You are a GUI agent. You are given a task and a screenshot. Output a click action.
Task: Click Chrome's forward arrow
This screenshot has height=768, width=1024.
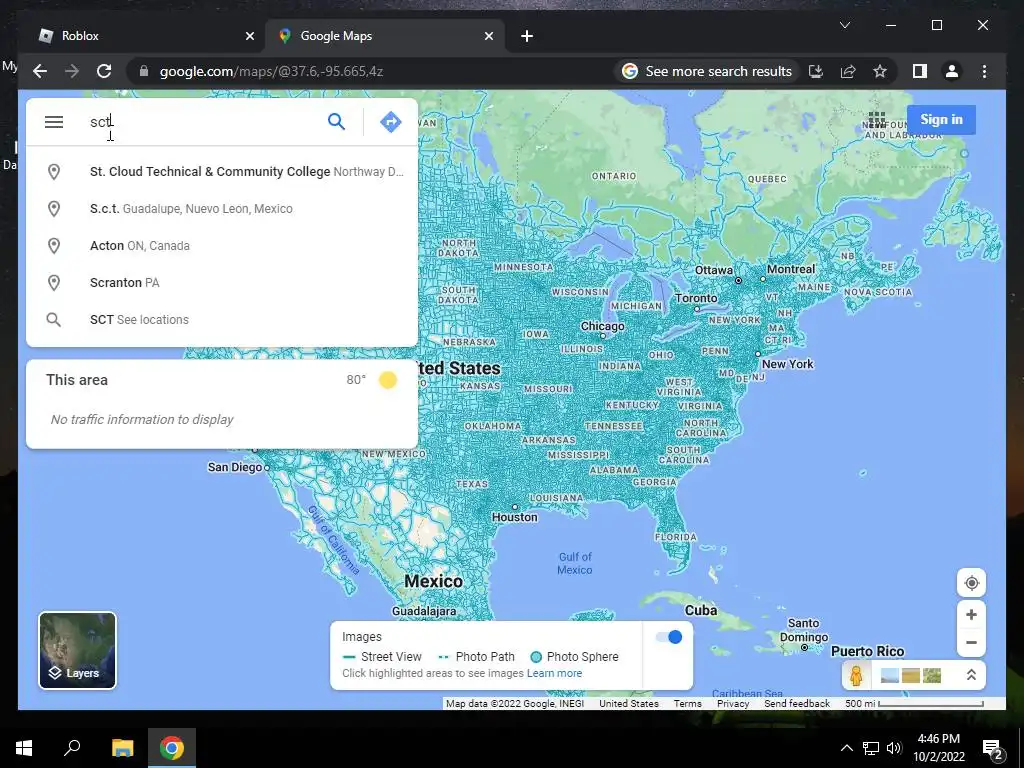click(72, 71)
